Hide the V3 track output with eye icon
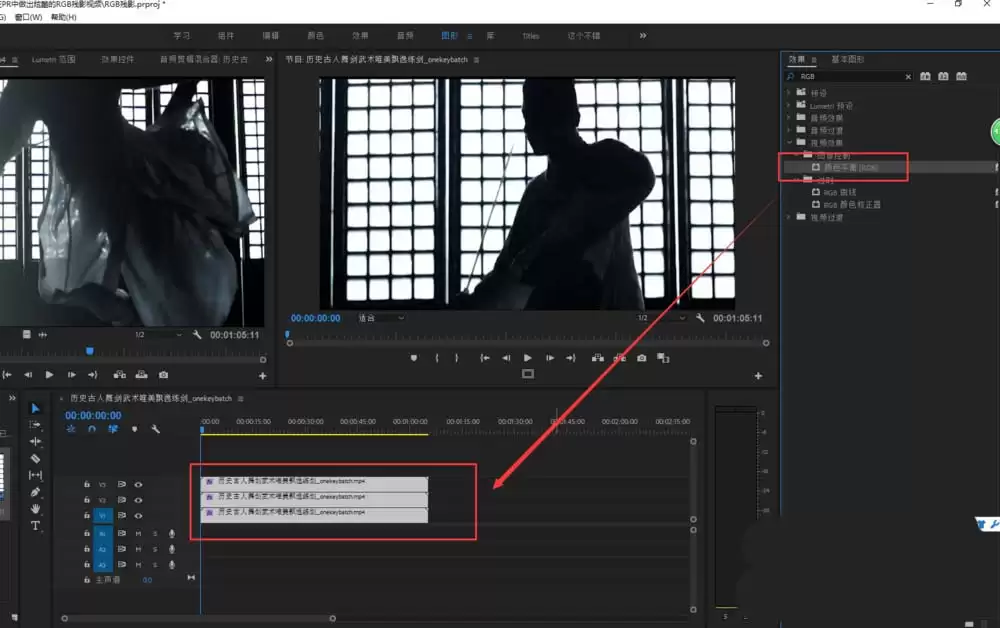Image resolution: width=1000 pixels, height=628 pixels. point(138,485)
